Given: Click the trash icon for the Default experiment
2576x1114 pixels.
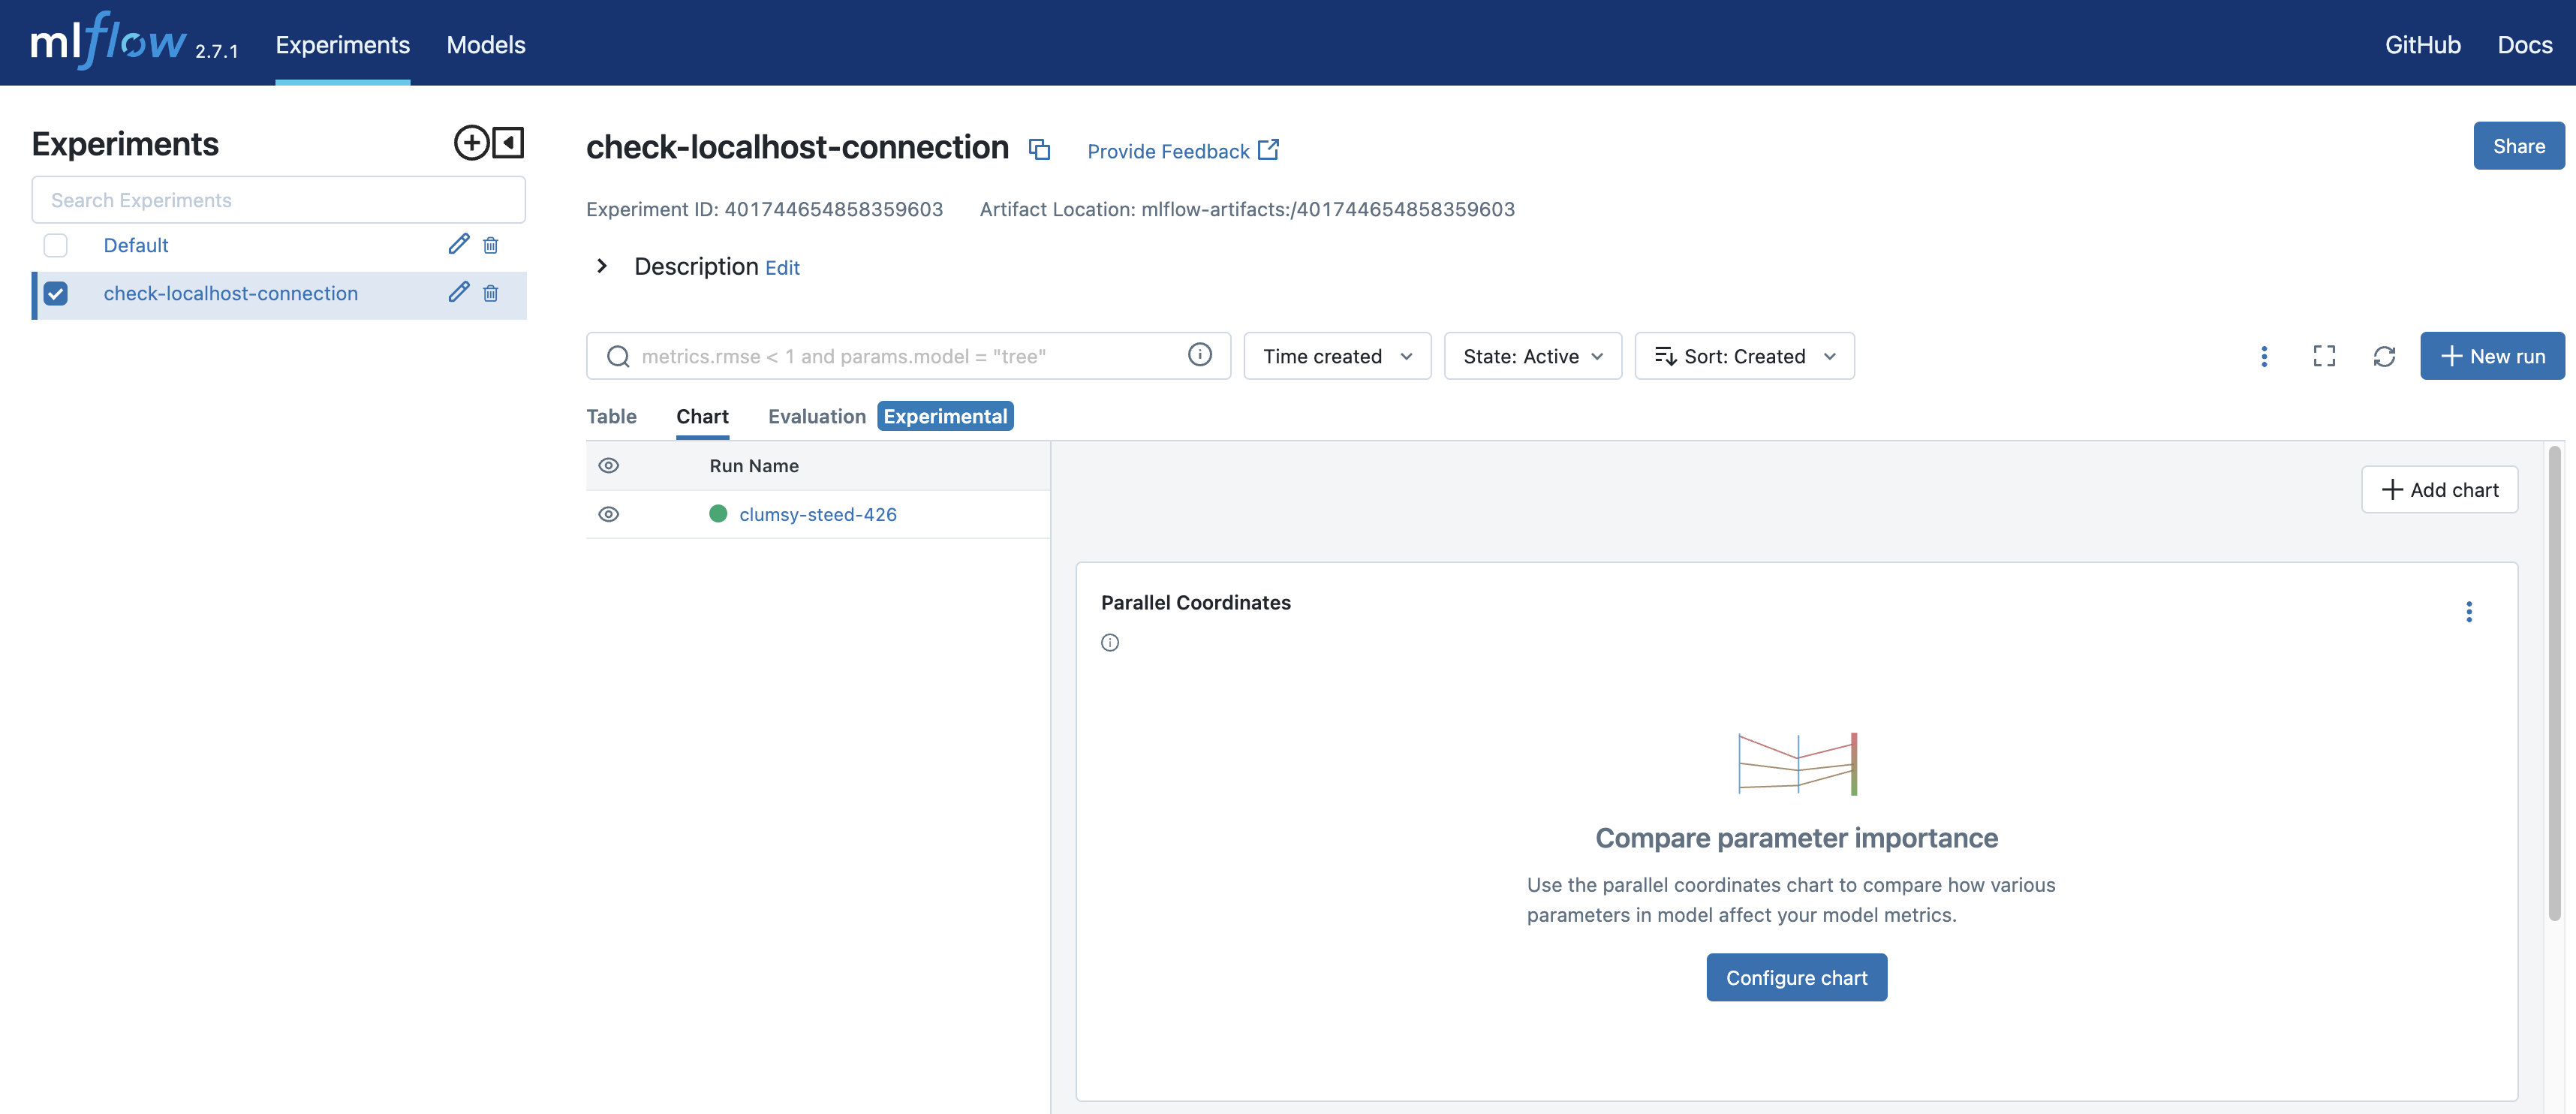Looking at the screenshot, I should click(491, 244).
